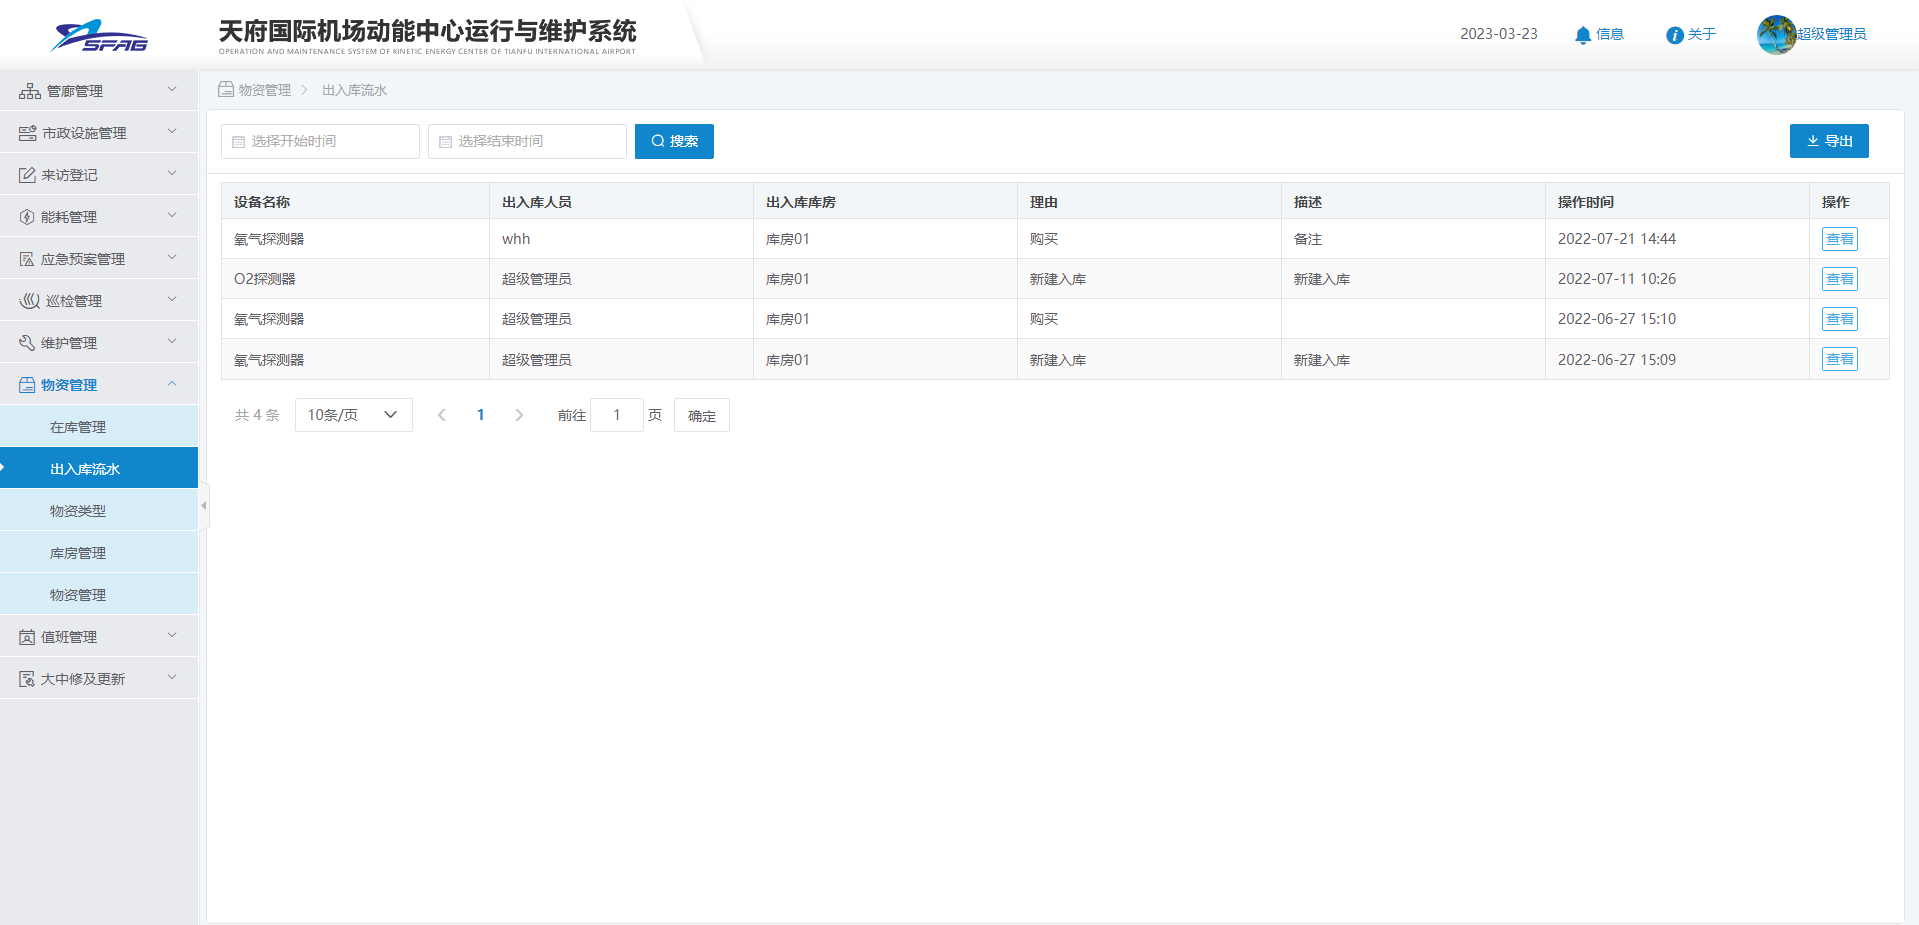Open the 10条/页 page size dropdown
Viewport: 1919px width, 925px height.
coord(353,415)
